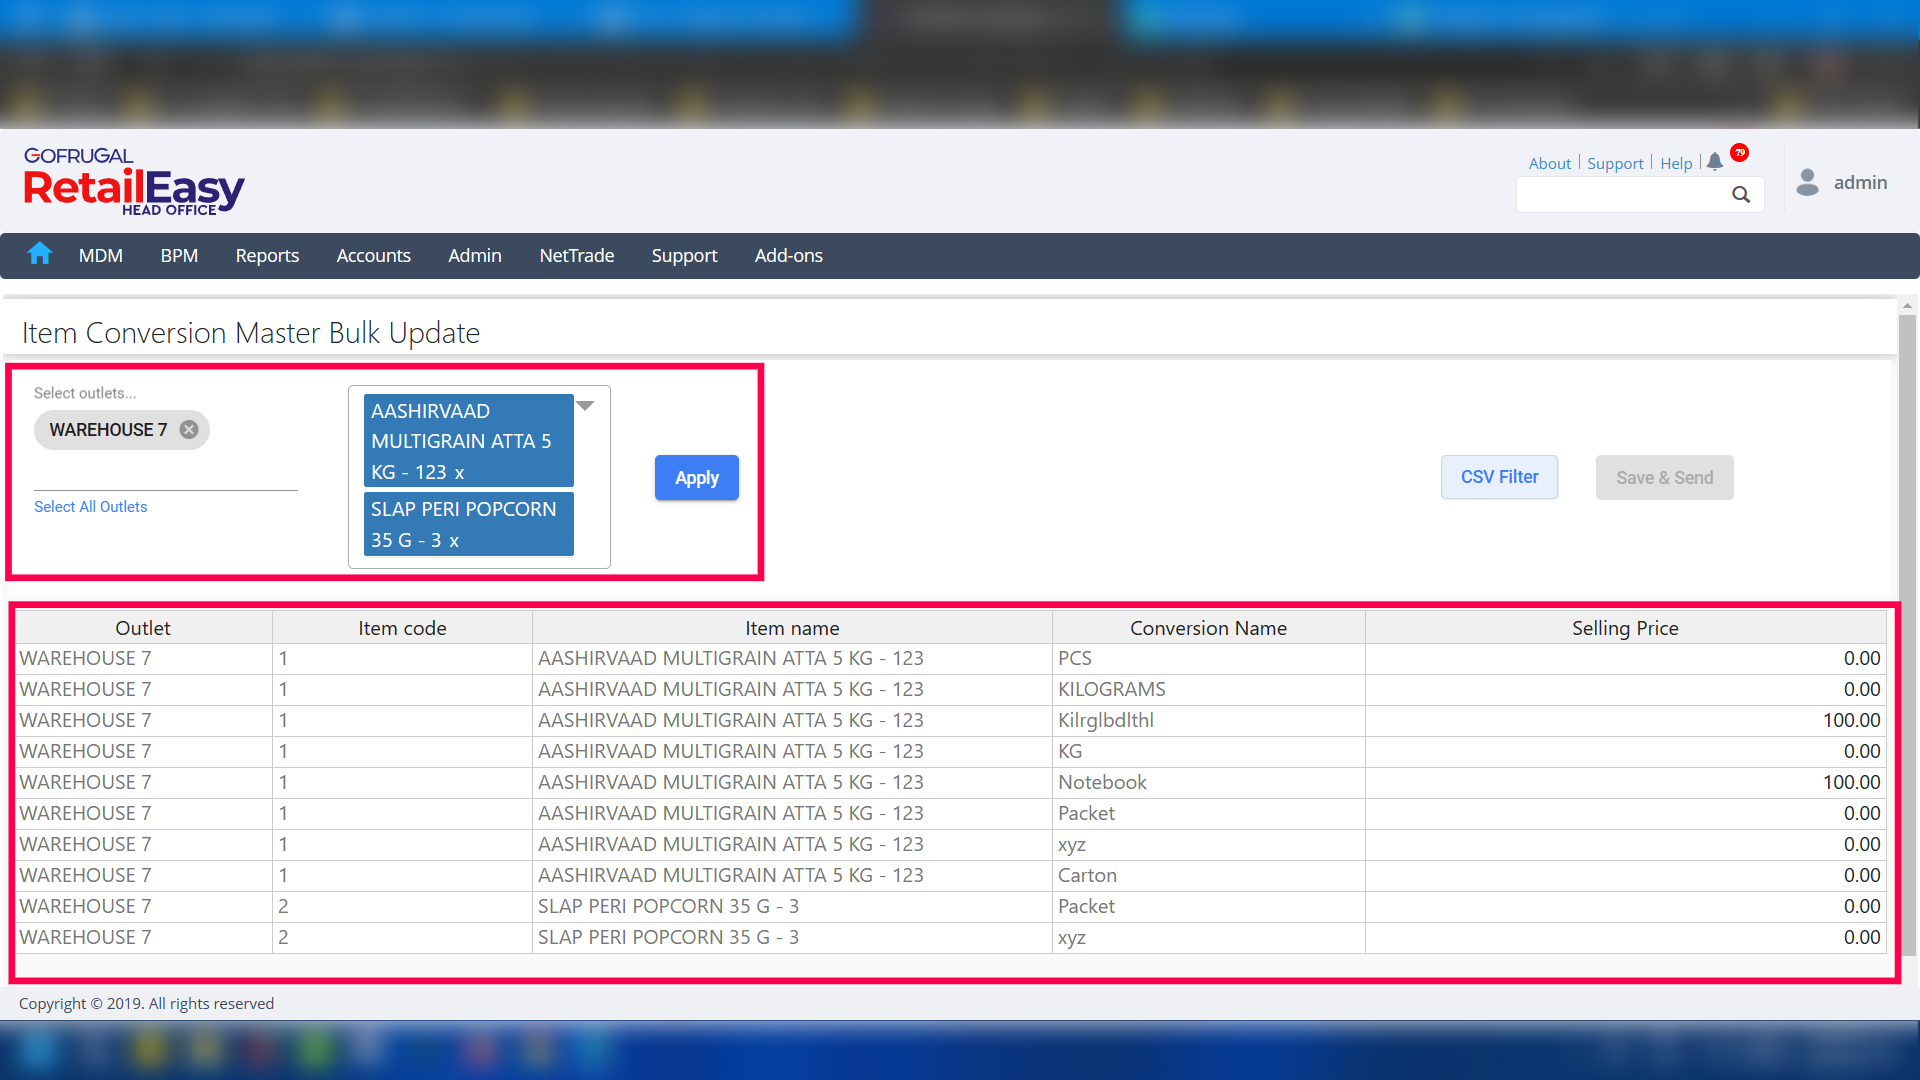Edit Selling Price for Notebook conversion row
Screen dimensions: 1920x1080
[1625, 782]
